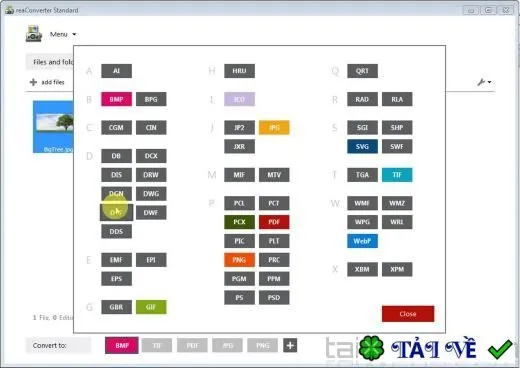The image size is (520, 368).
Task: Choose the JXR format
Action: [239, 147]
